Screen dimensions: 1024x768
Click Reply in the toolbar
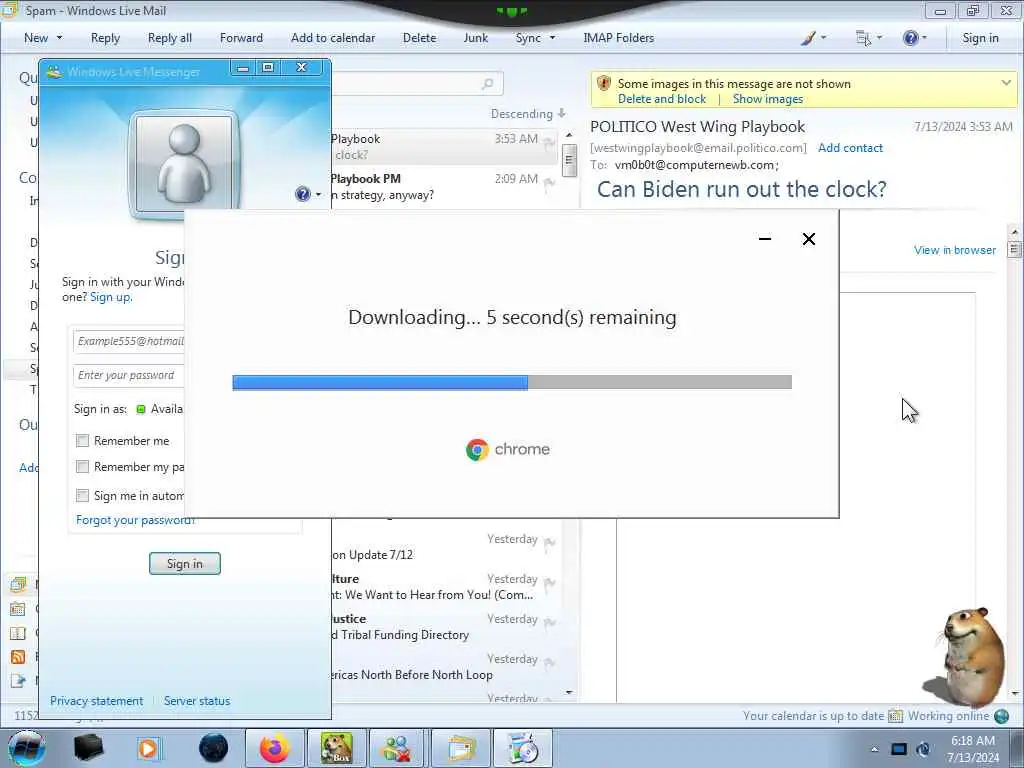105,38
